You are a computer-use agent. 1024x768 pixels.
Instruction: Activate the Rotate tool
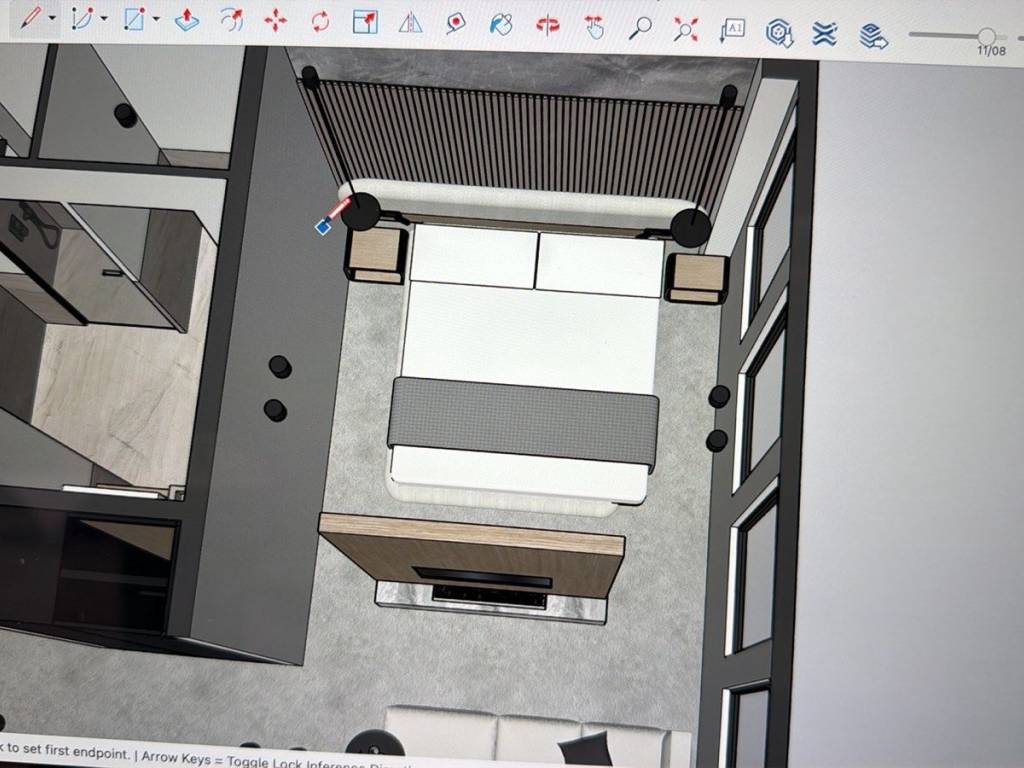[x=321, y=21]
